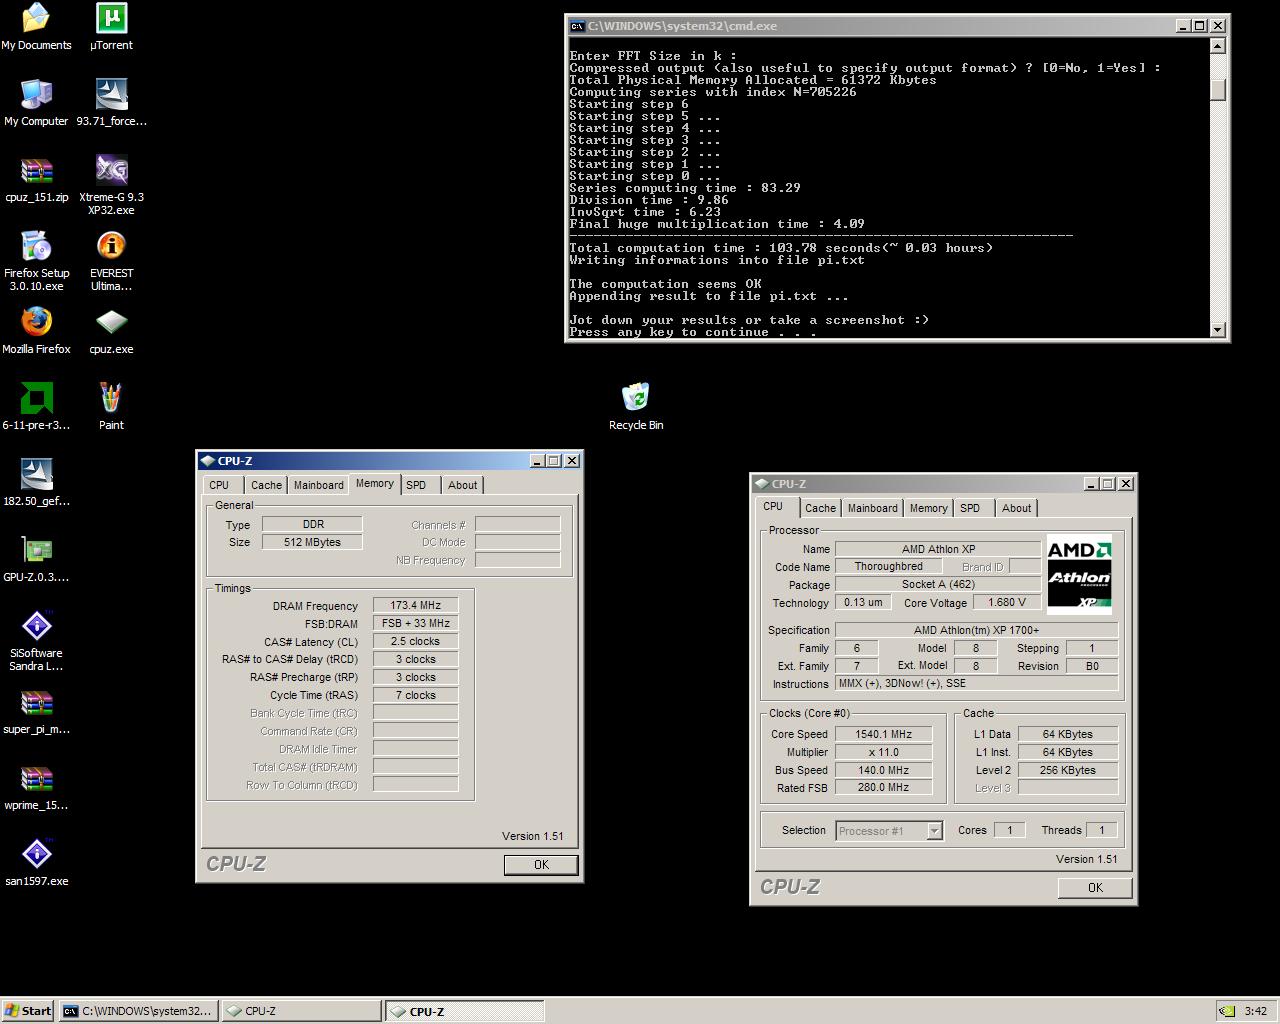Viewport: 1280px width, 1024px height.
Task: Switch to the active CPU-Z taskbar button
Action: 465,1011
